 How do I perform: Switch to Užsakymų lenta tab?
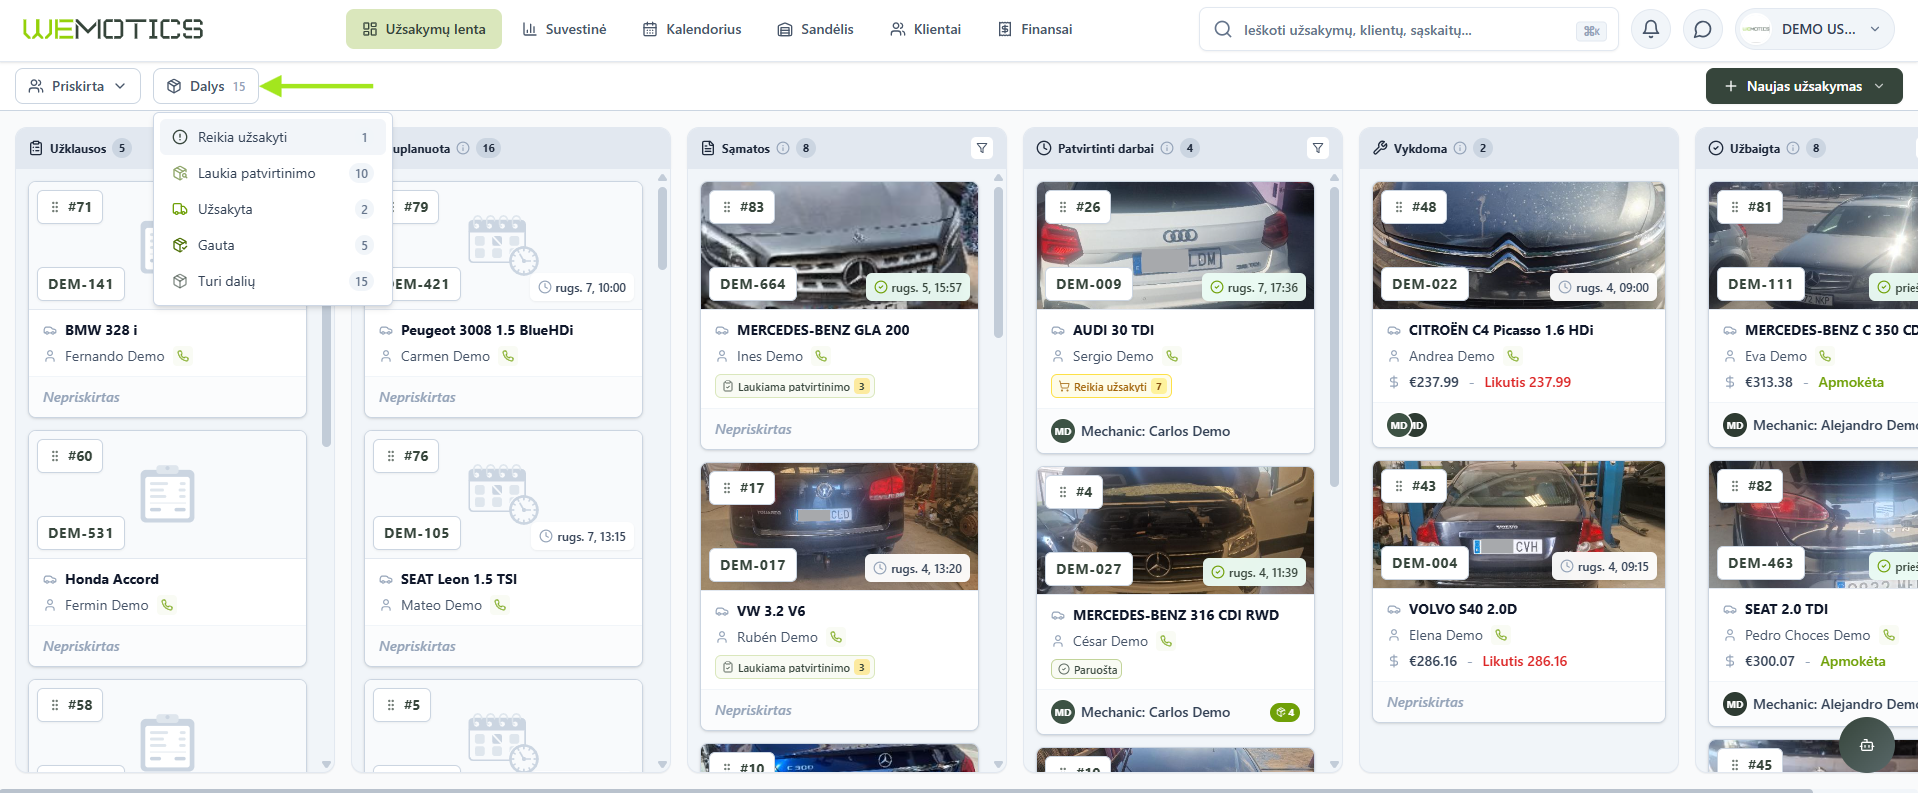pyautogui.click(x=424, y=29)
